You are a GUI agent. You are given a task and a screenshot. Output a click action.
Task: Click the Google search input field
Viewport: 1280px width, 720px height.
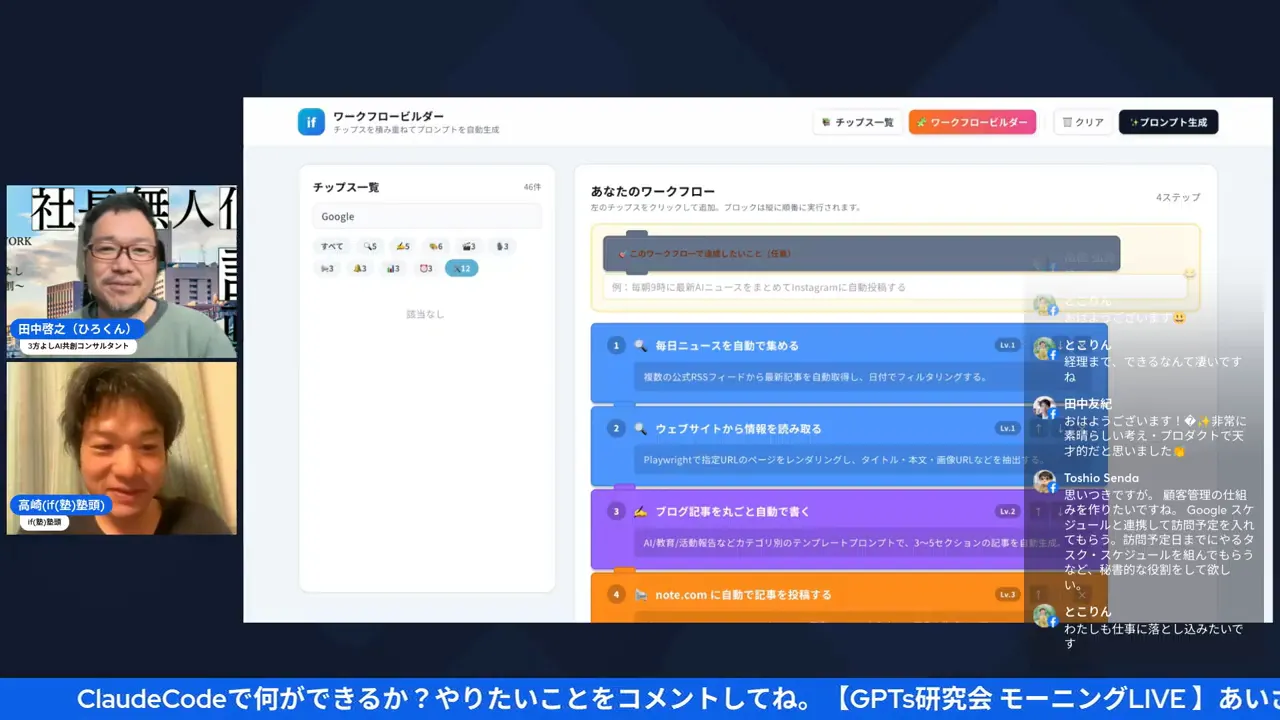427,216
